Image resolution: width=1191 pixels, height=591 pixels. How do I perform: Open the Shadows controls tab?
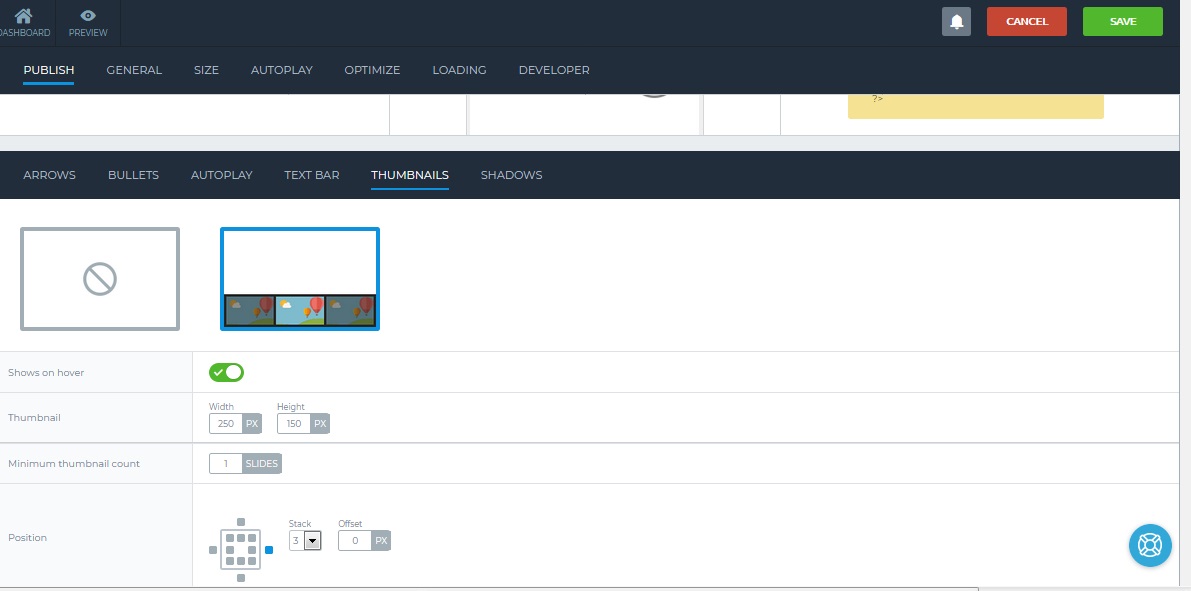tap(511, 175)
